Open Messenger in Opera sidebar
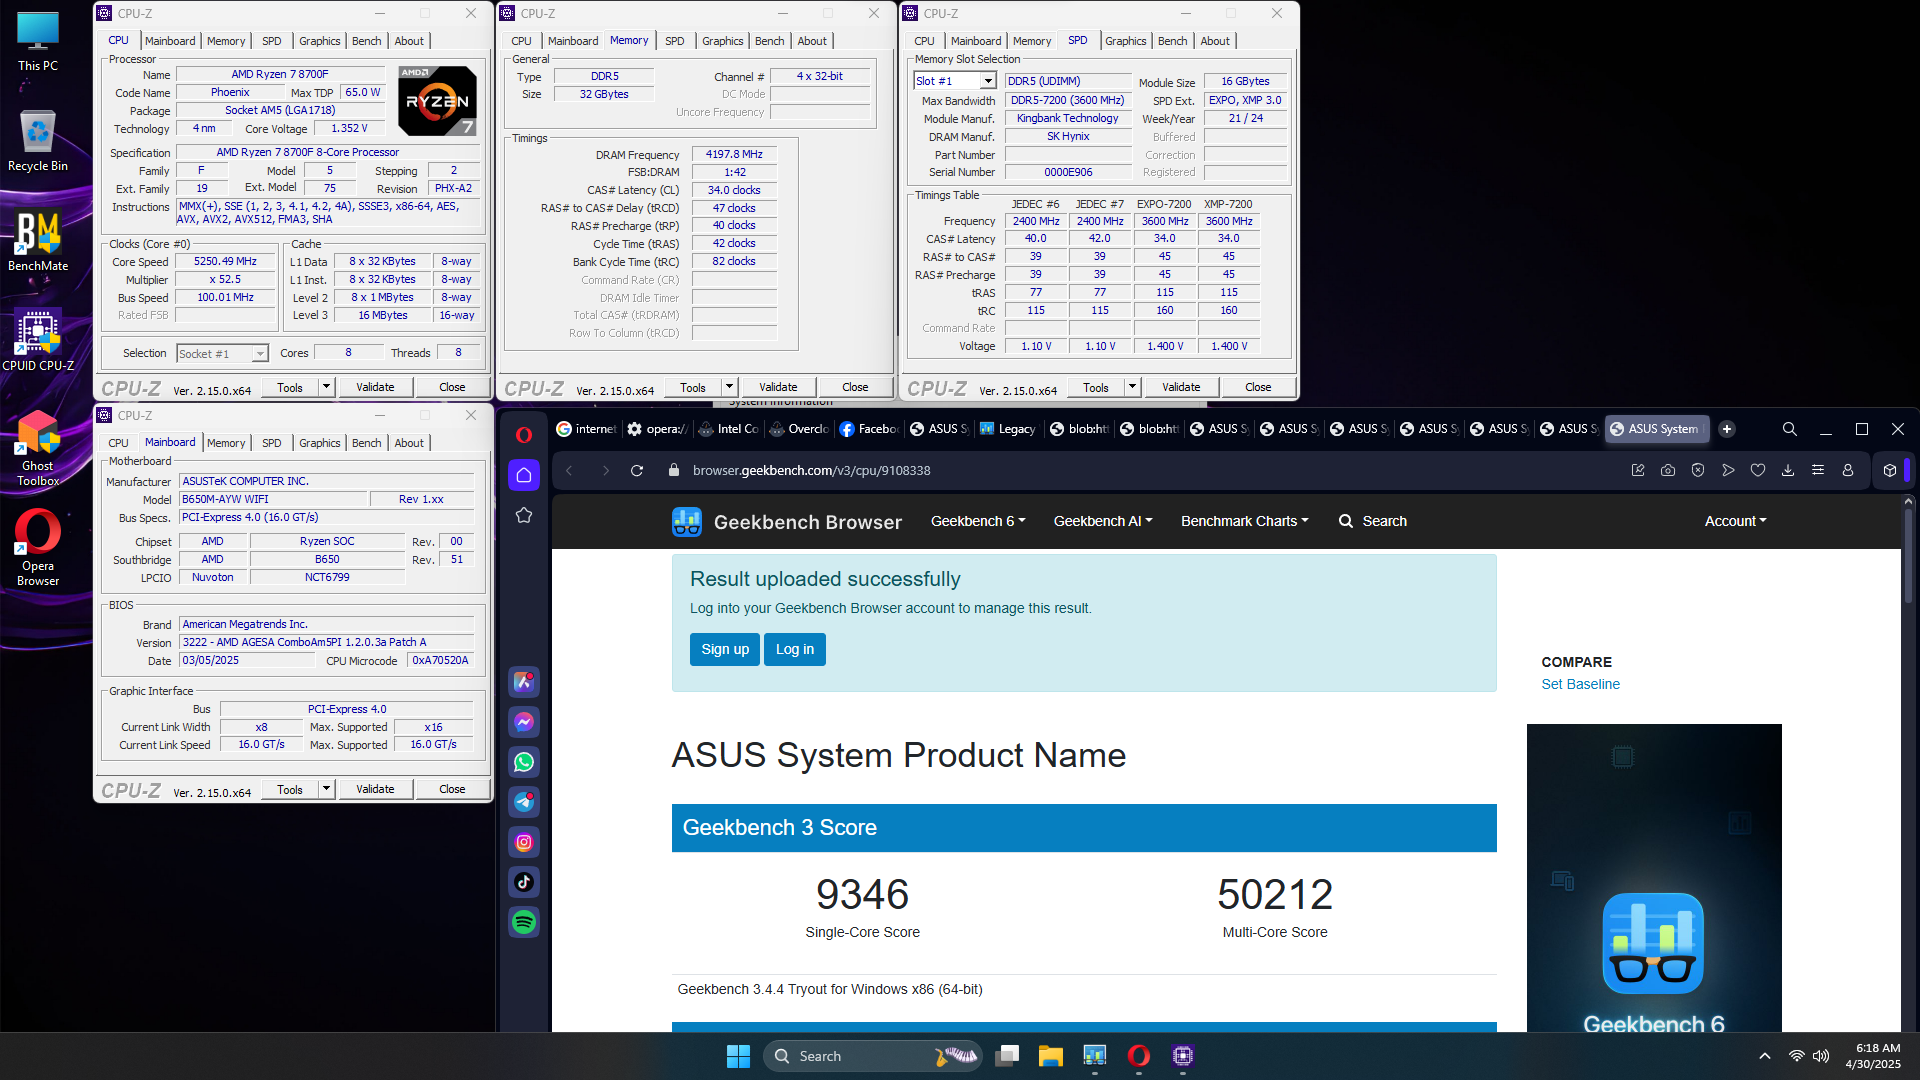This screenshot has width=1920, height=1080. 523,722
